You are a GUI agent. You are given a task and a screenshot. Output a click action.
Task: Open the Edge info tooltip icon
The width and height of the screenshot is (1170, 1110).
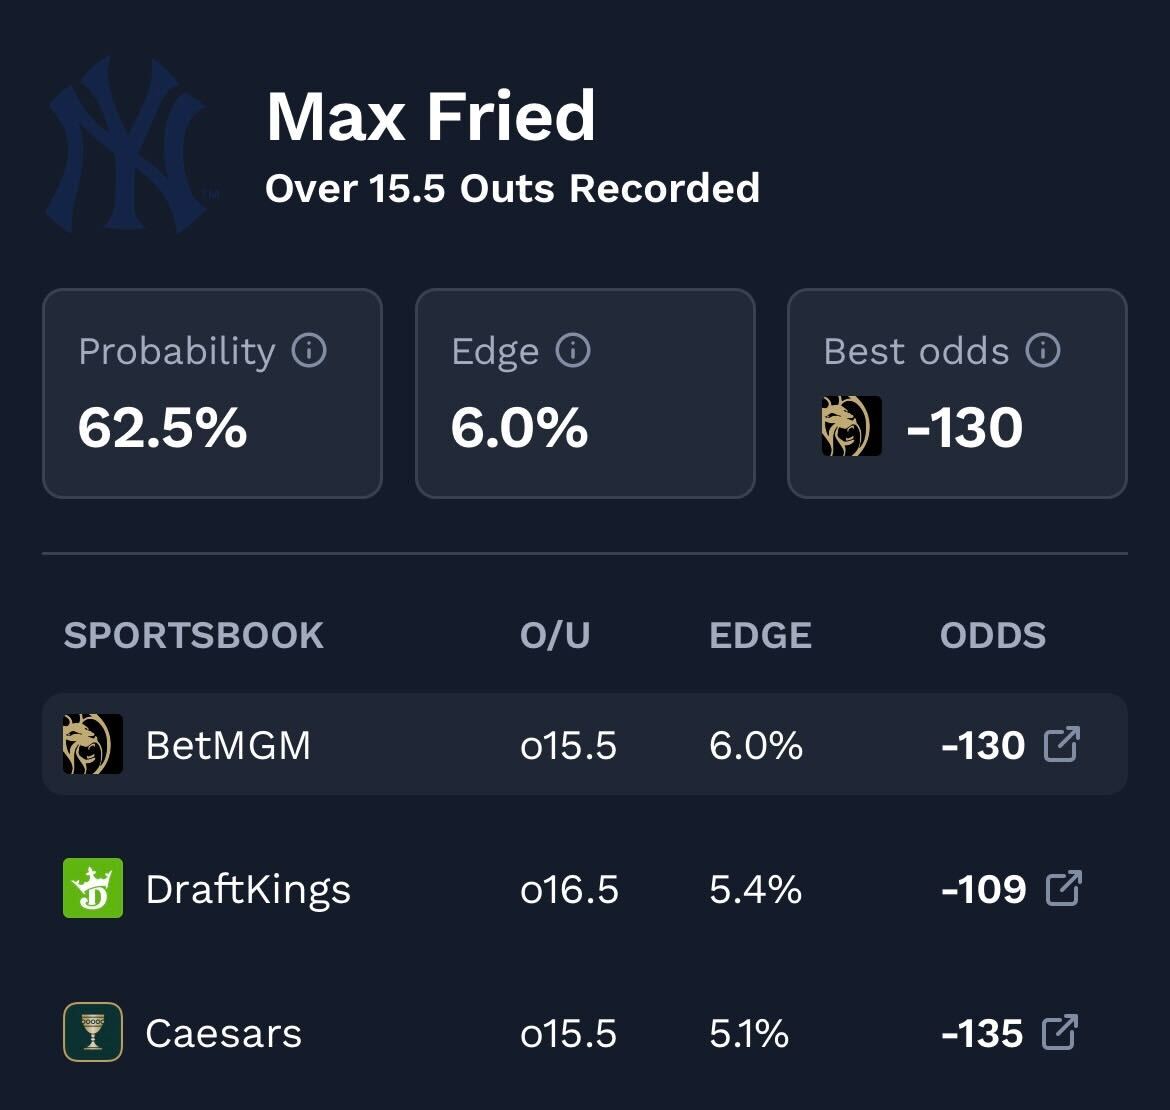tap(573, 351)
